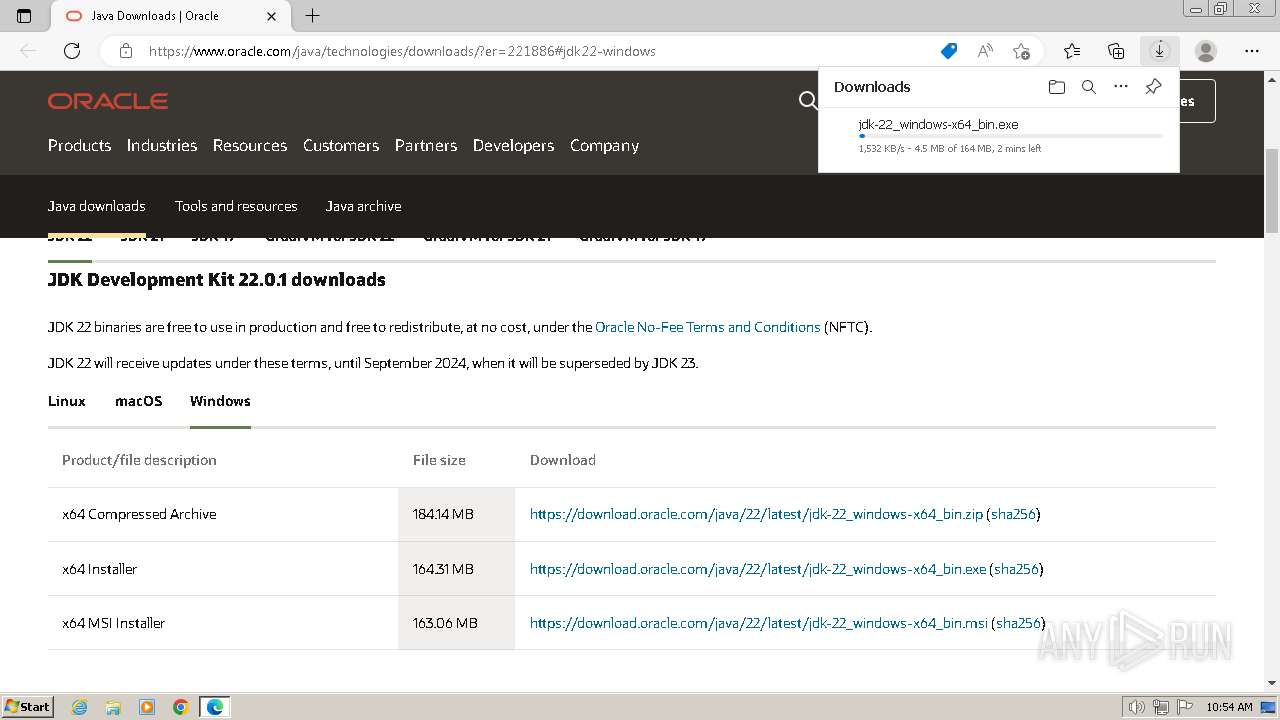Switch to the macOS tab

point(138,401)
